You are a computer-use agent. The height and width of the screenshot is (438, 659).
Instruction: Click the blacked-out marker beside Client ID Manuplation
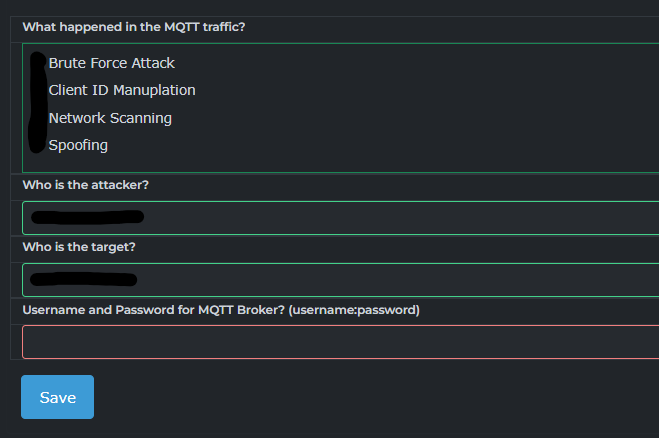(38, 90)
